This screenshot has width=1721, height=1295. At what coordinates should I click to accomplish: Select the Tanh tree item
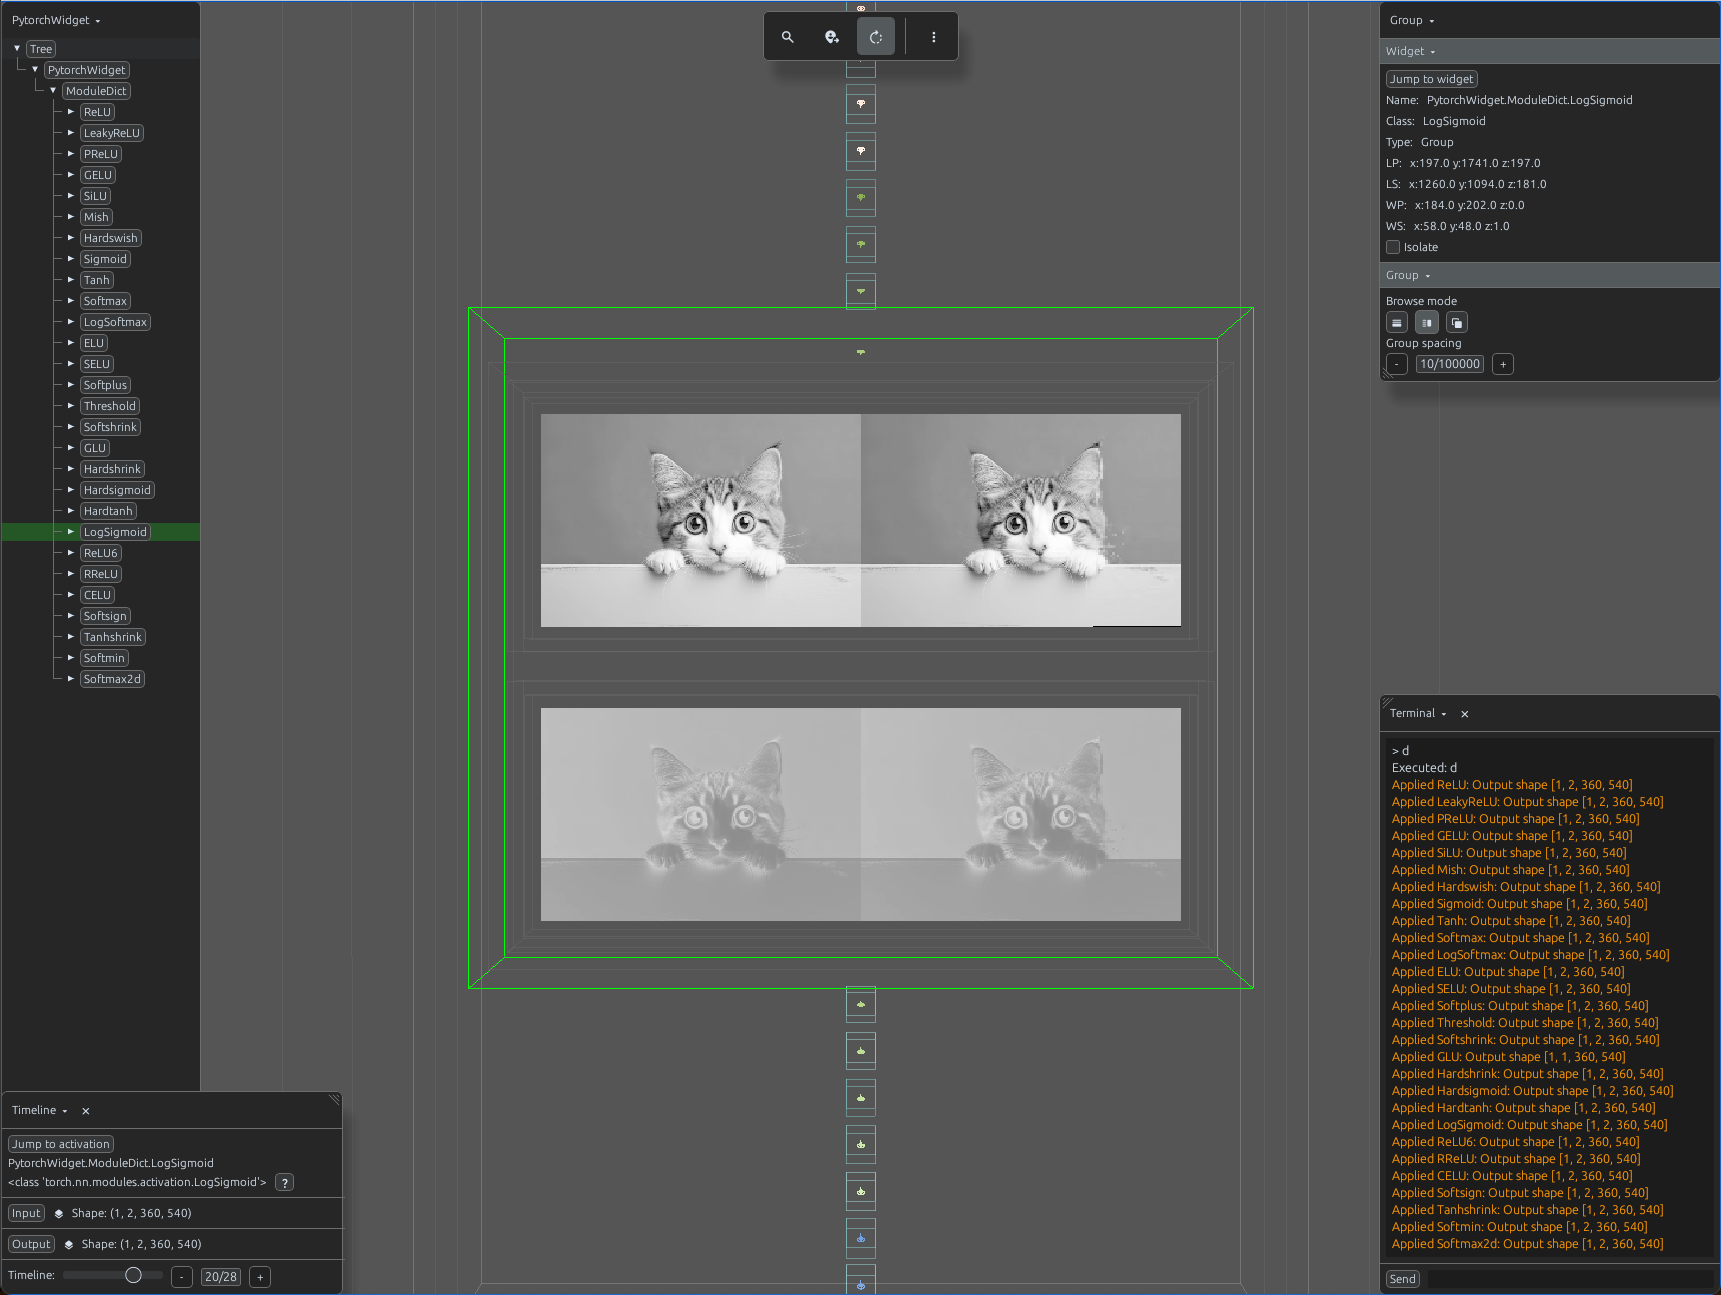pyautogui.click(x=97, y=280)
